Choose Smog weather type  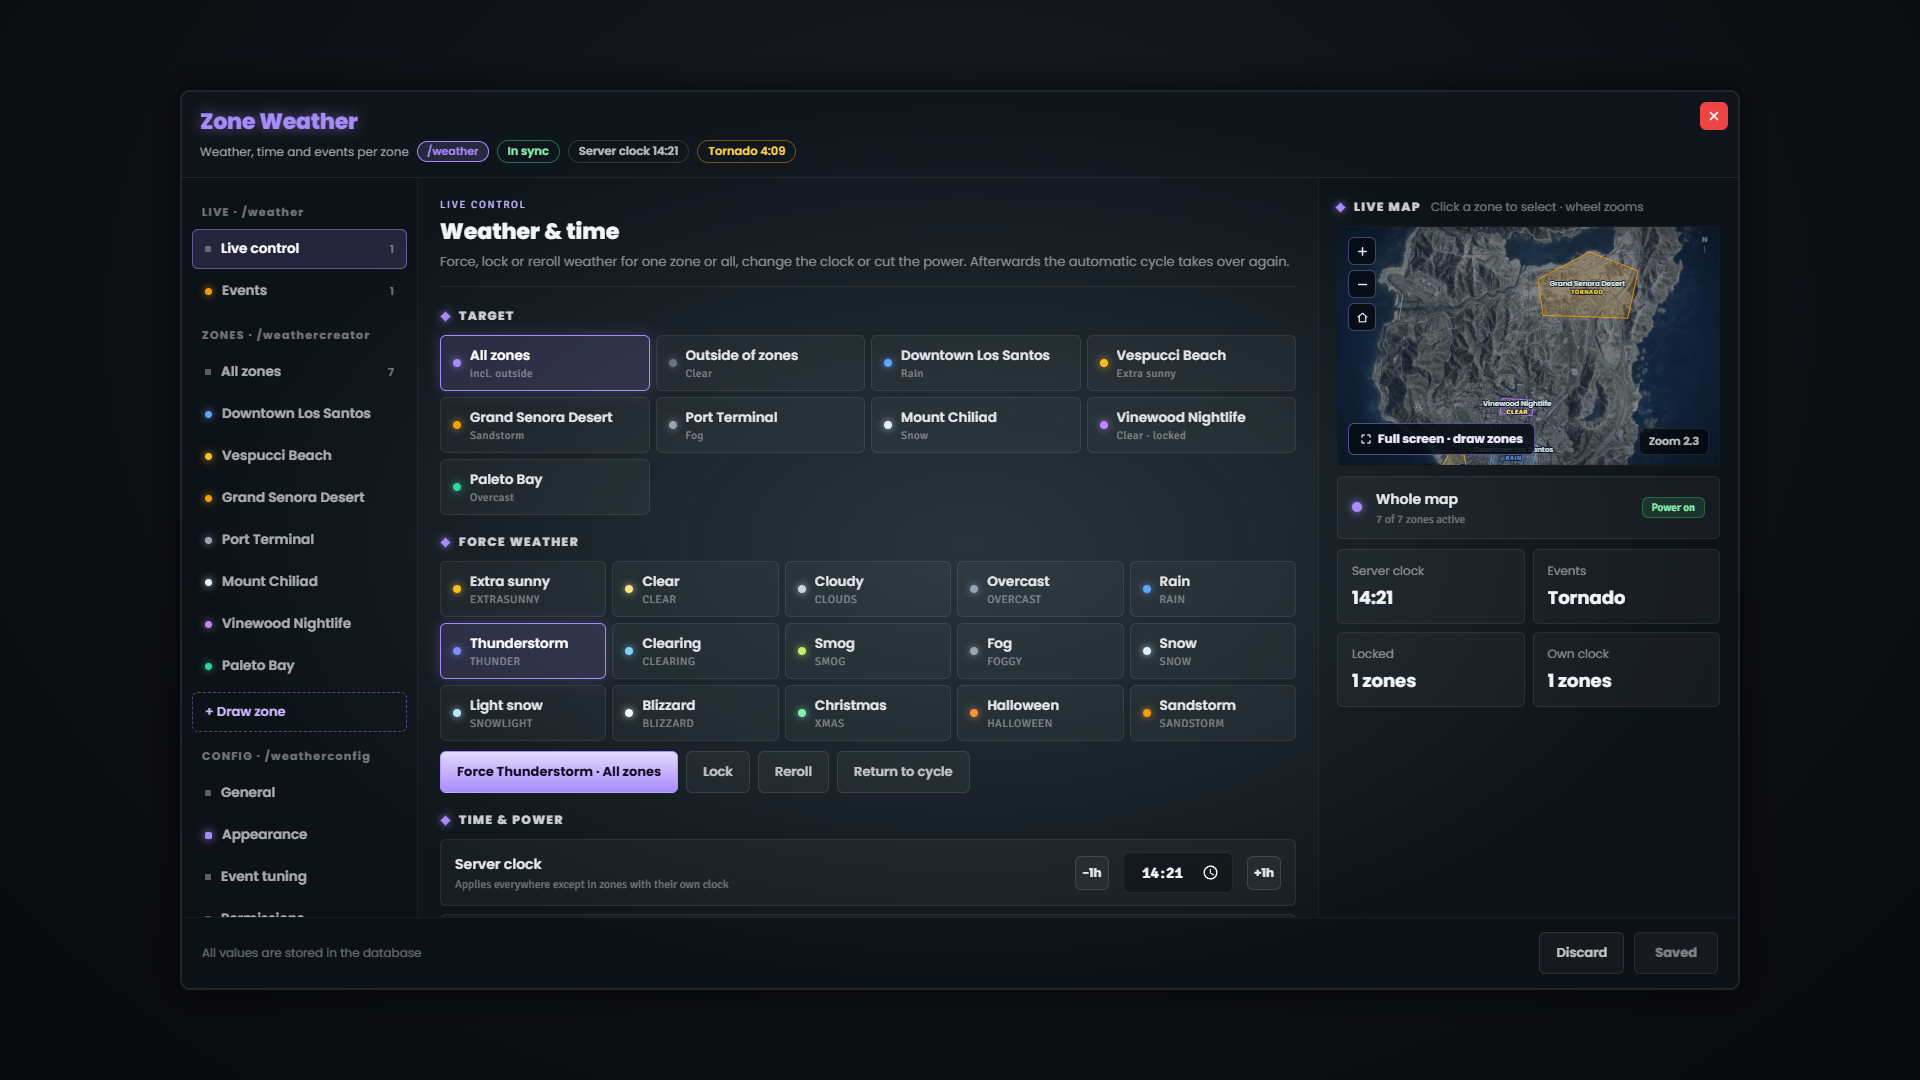click(x=868, y=651)
